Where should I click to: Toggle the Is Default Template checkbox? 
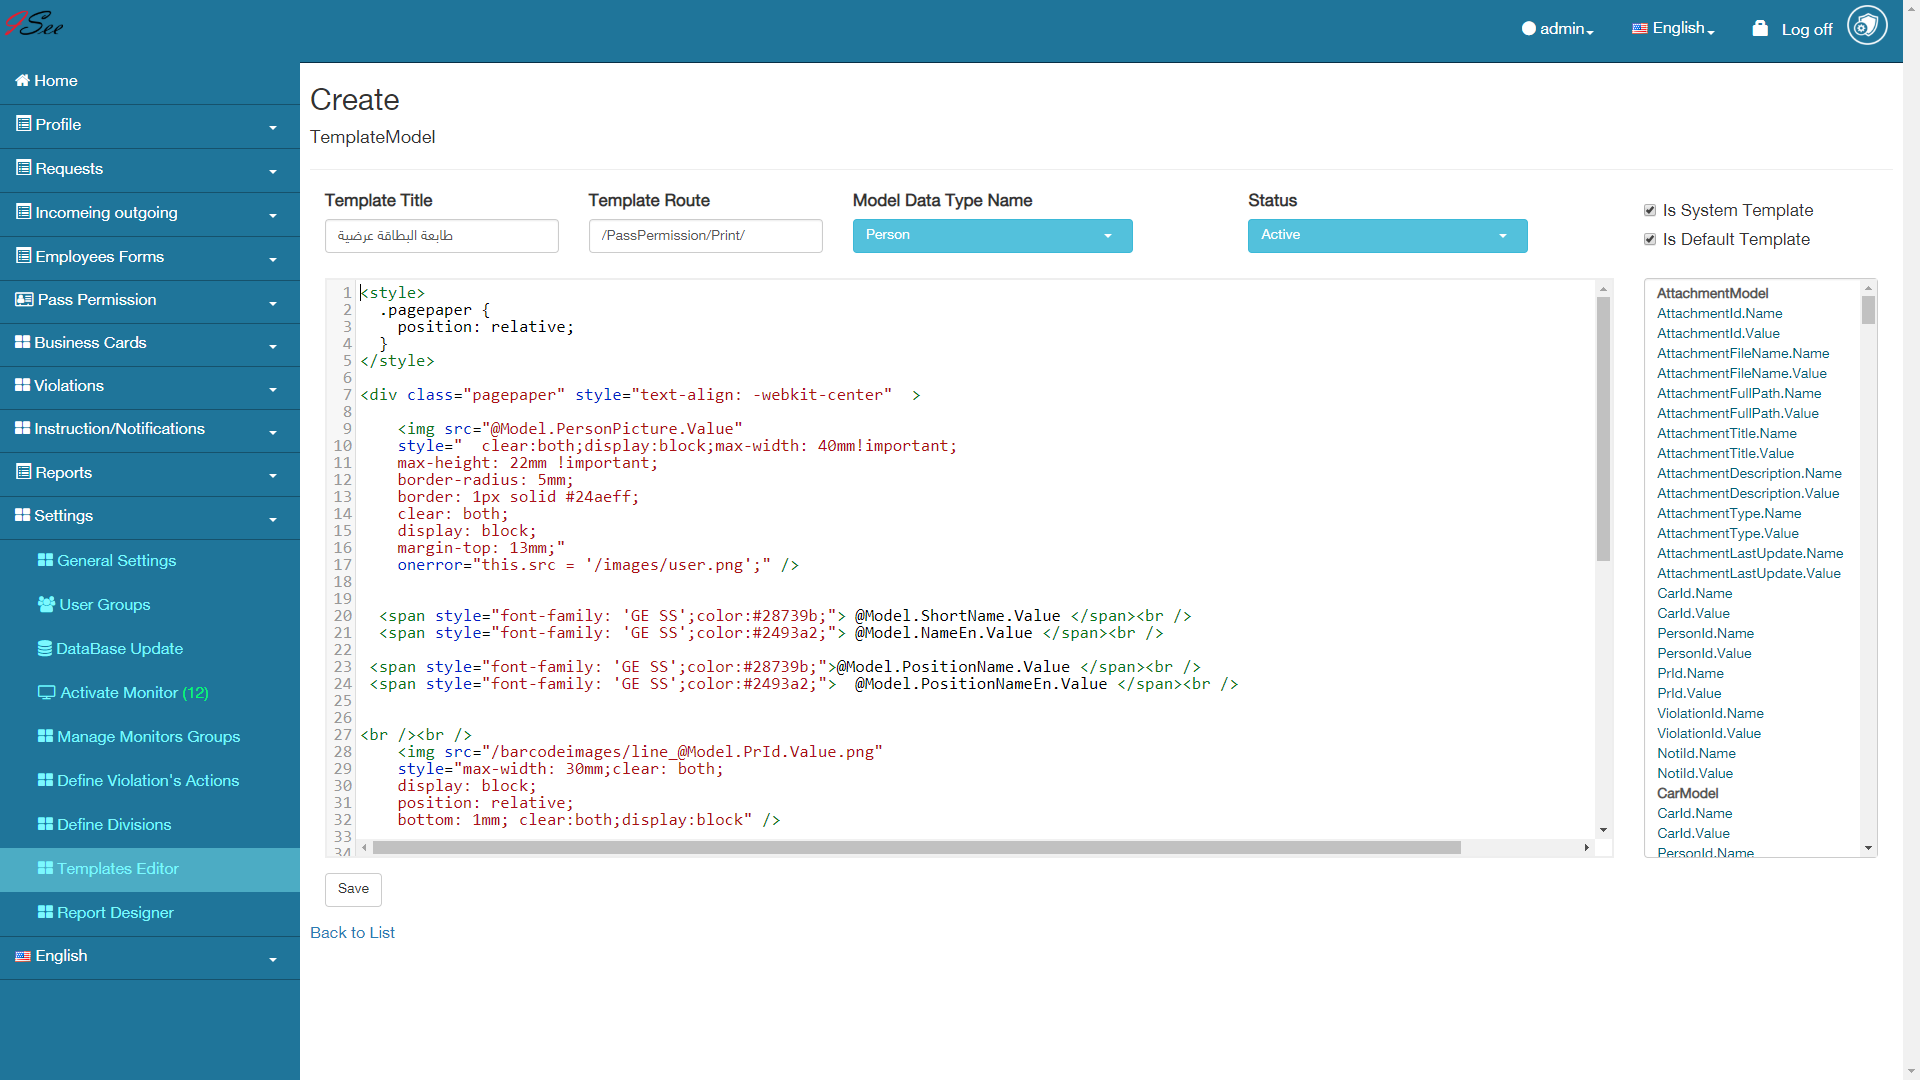[1650, 239]
